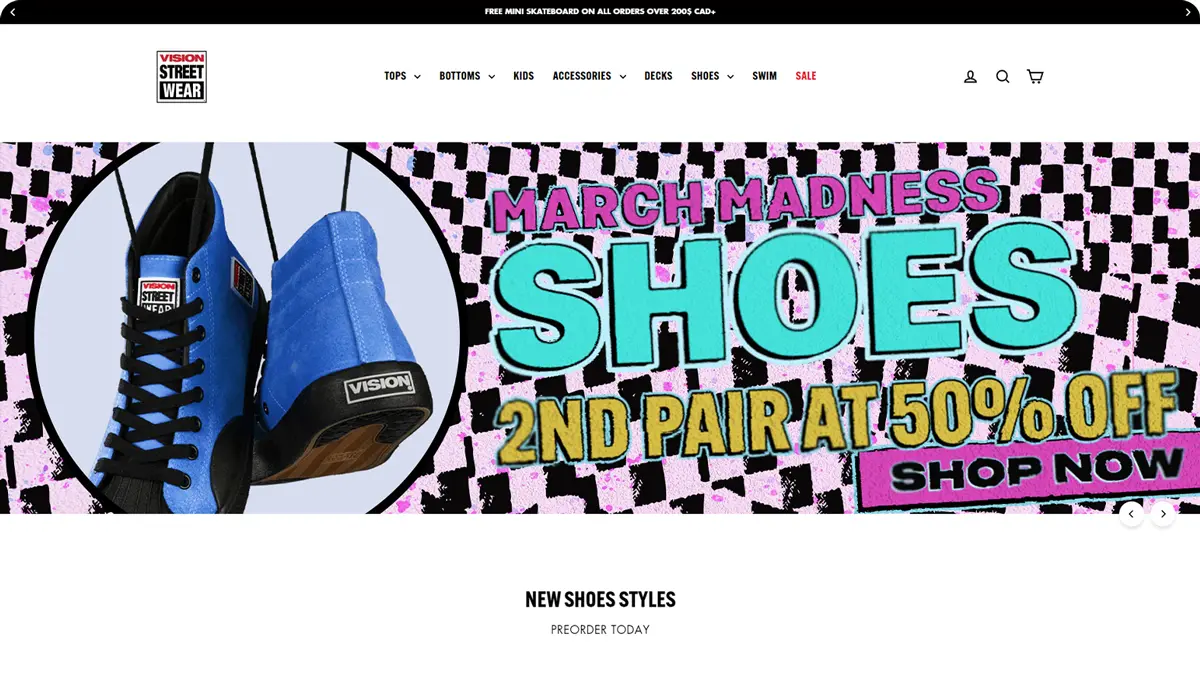Expand the Shoes dropdown menu

click(x=712, y=76)
